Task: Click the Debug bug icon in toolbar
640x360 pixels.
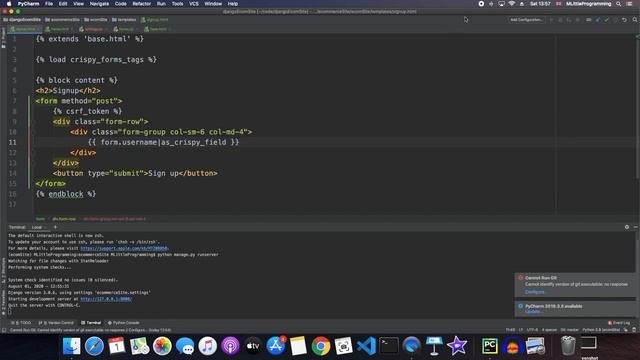Action: point(560,20)
